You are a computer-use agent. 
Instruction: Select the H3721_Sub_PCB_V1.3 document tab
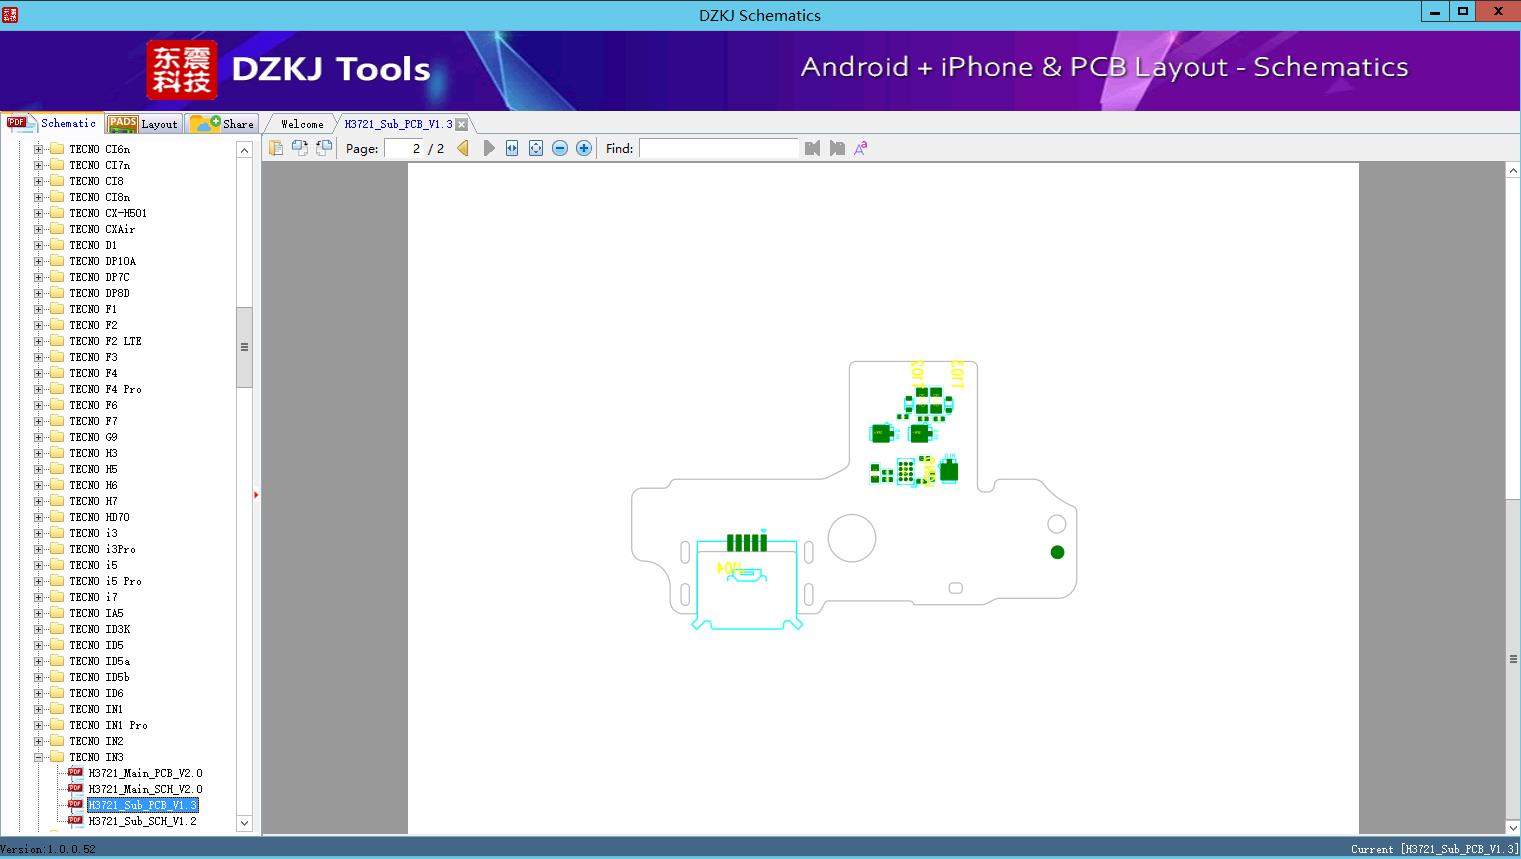(x=398, y=124)
